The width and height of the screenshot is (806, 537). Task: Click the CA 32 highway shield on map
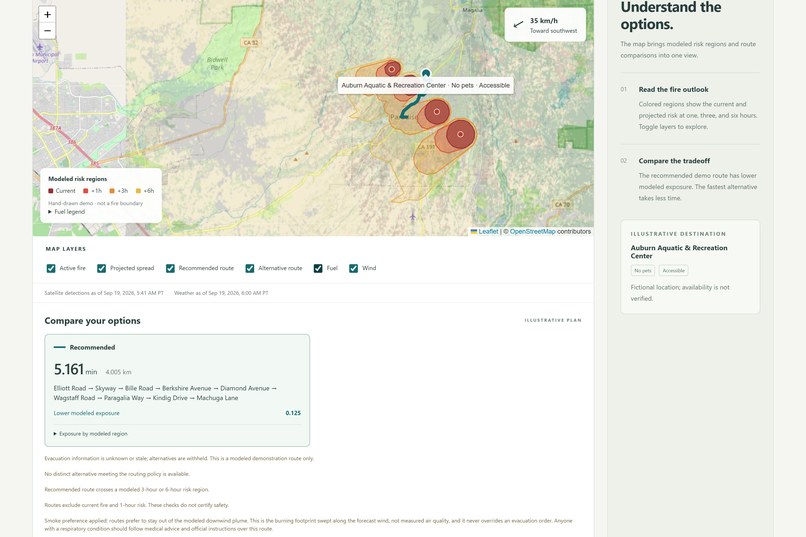(251, 43)
